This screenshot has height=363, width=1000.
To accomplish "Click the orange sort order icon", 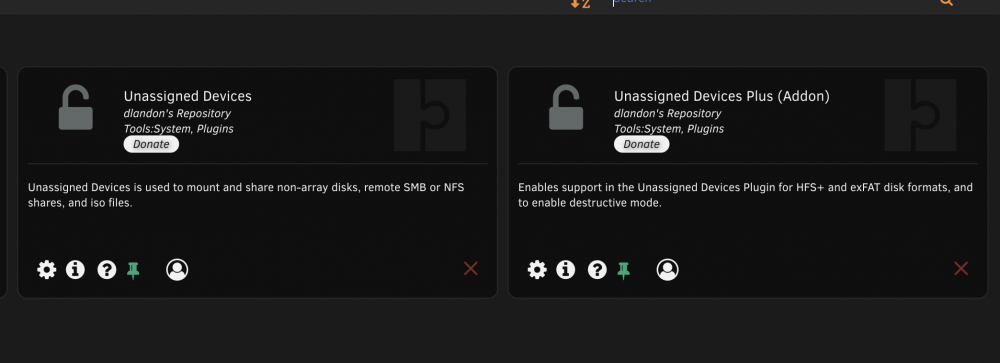I will (x=580, y=3).
